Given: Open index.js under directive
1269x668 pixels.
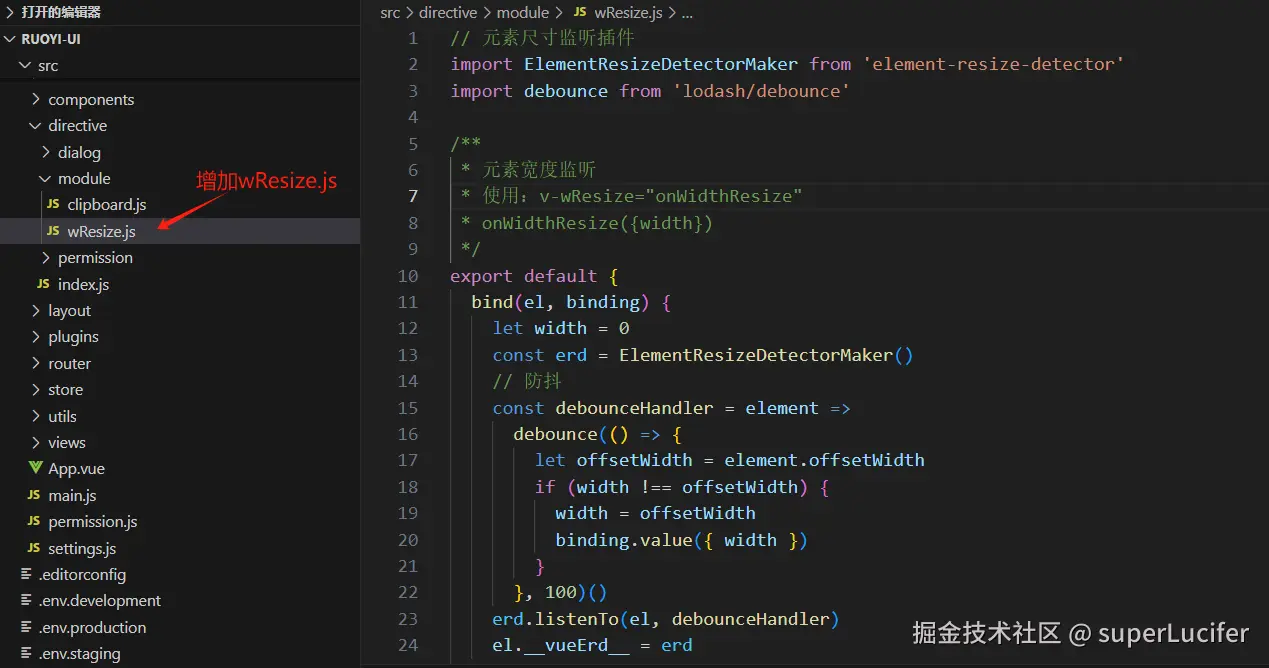Looking at the screenshot, I should point(83,284).
